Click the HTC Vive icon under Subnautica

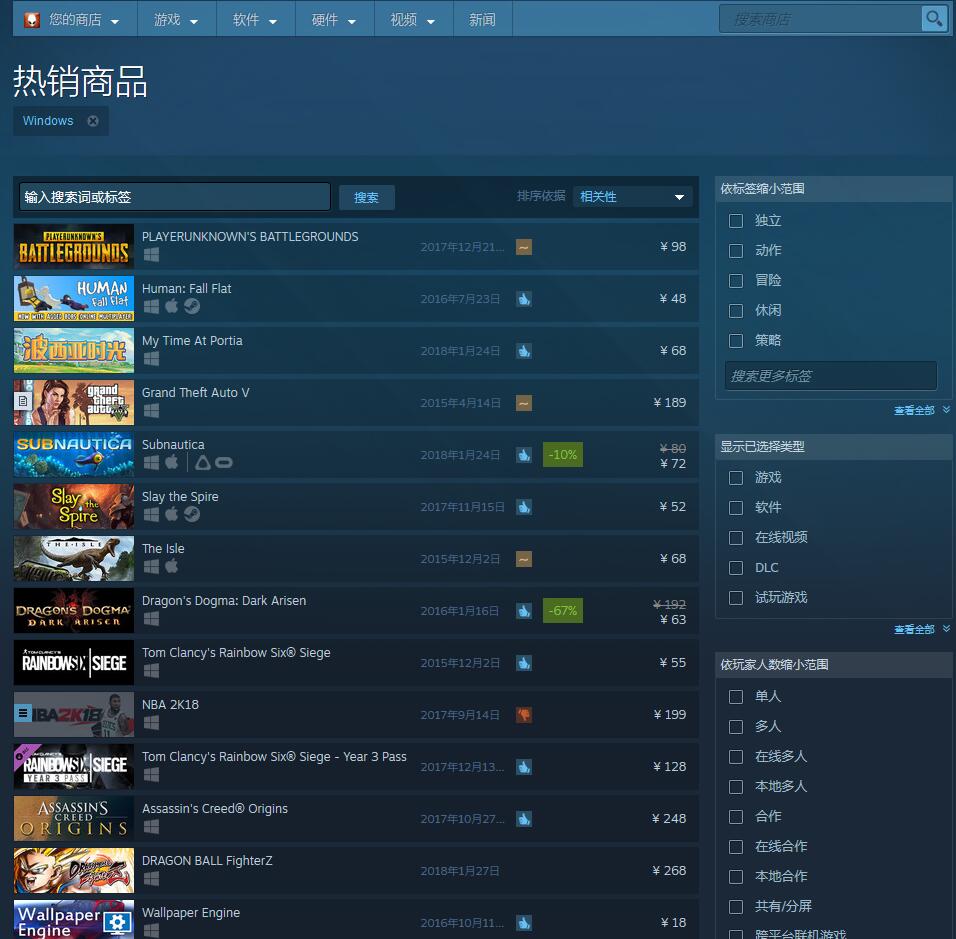[203, 463]
